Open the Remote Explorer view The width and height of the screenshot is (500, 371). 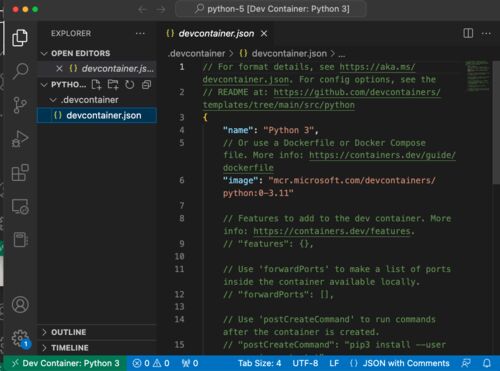point(20,206)
